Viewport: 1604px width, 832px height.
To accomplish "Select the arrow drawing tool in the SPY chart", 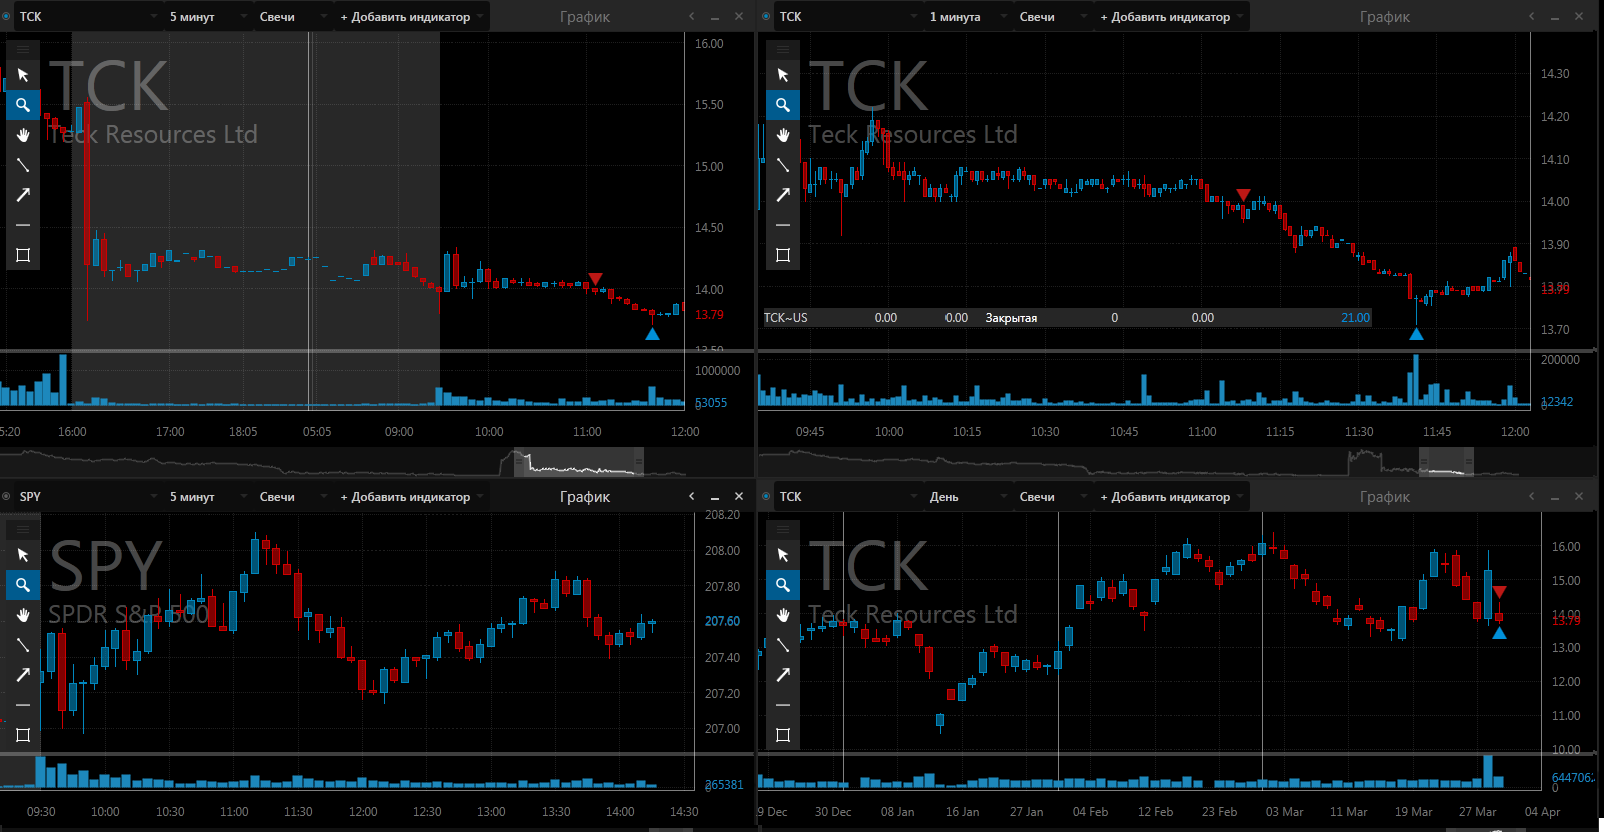I will point(23,675).
